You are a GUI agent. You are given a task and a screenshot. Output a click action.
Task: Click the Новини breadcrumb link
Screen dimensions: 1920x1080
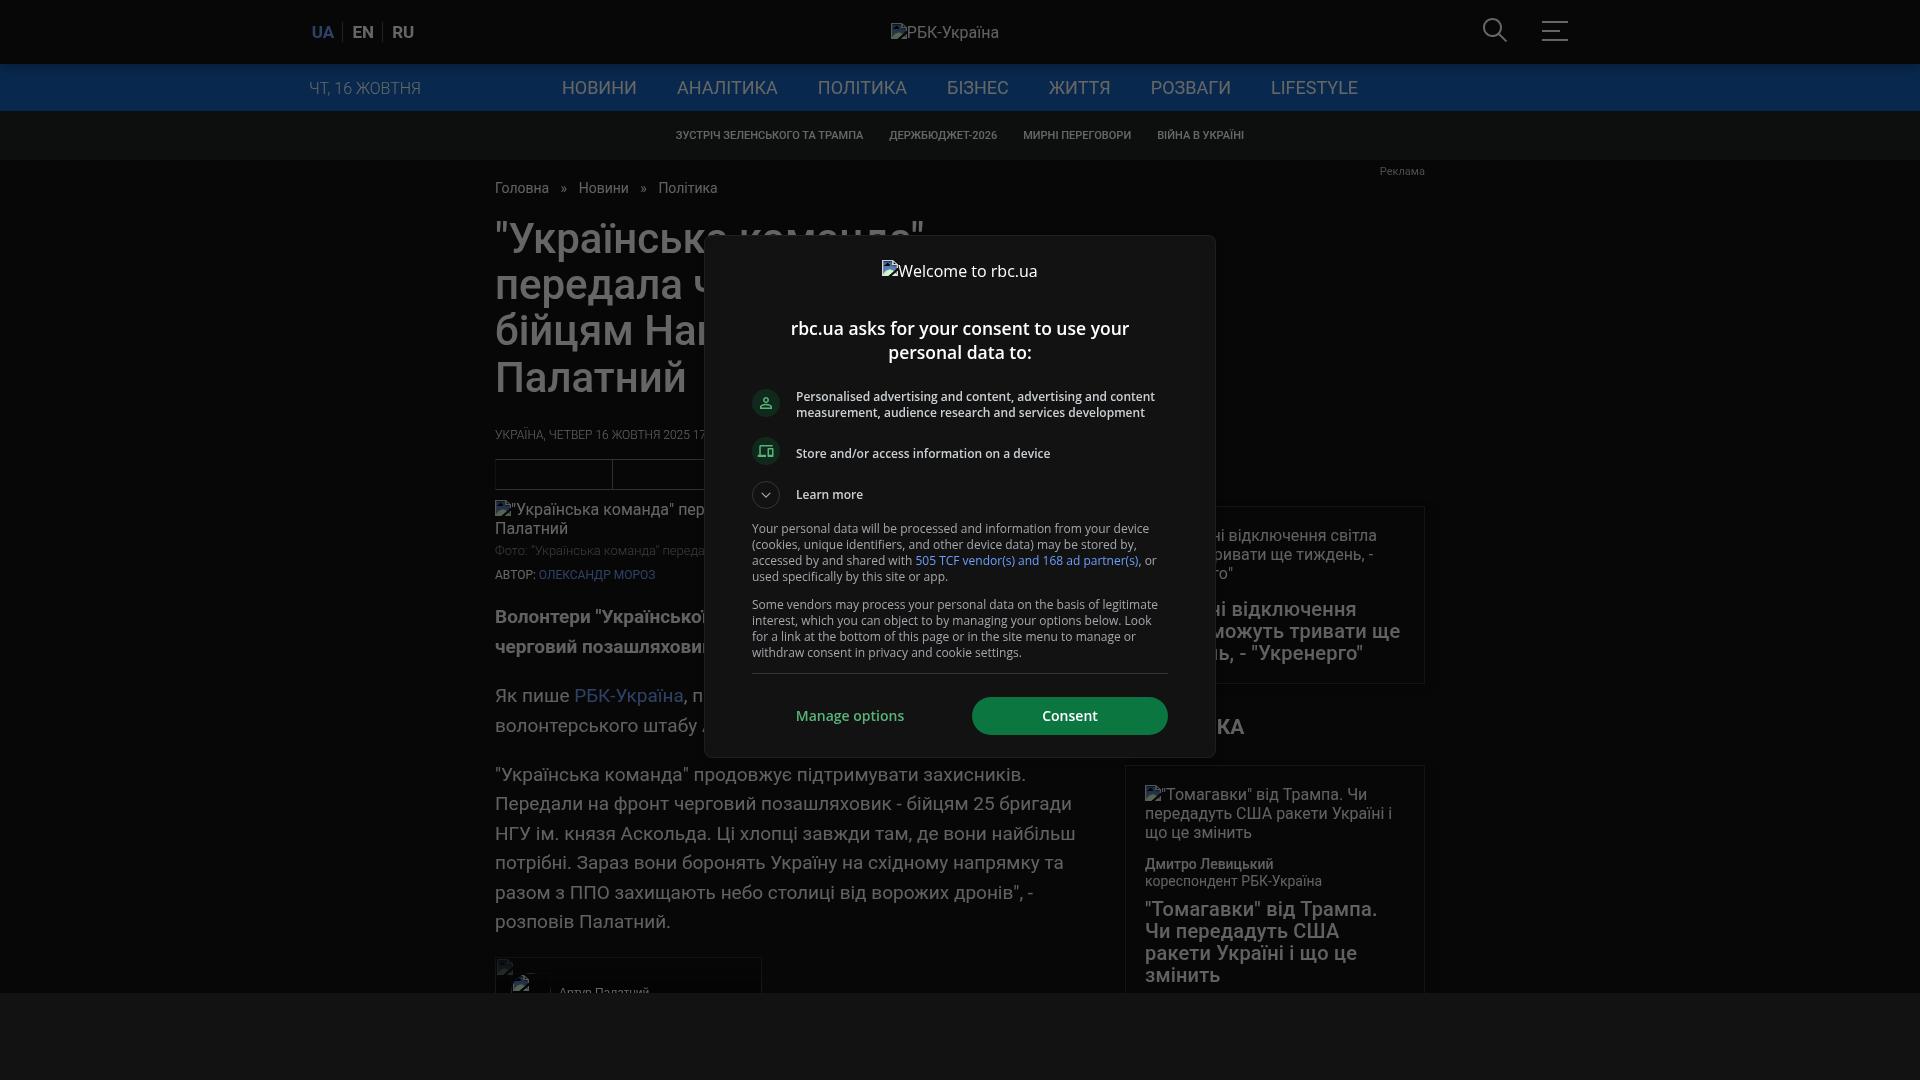click(603, 188)
